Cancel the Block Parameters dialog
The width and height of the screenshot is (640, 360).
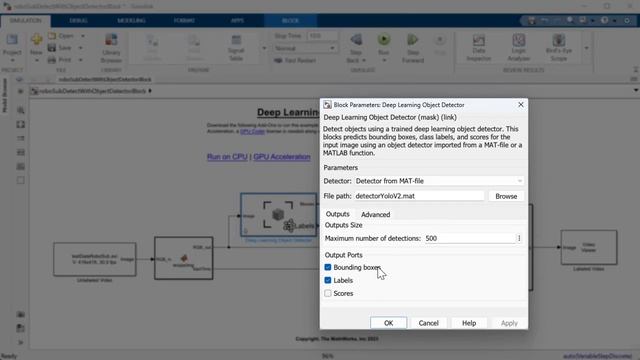(429, 323)
